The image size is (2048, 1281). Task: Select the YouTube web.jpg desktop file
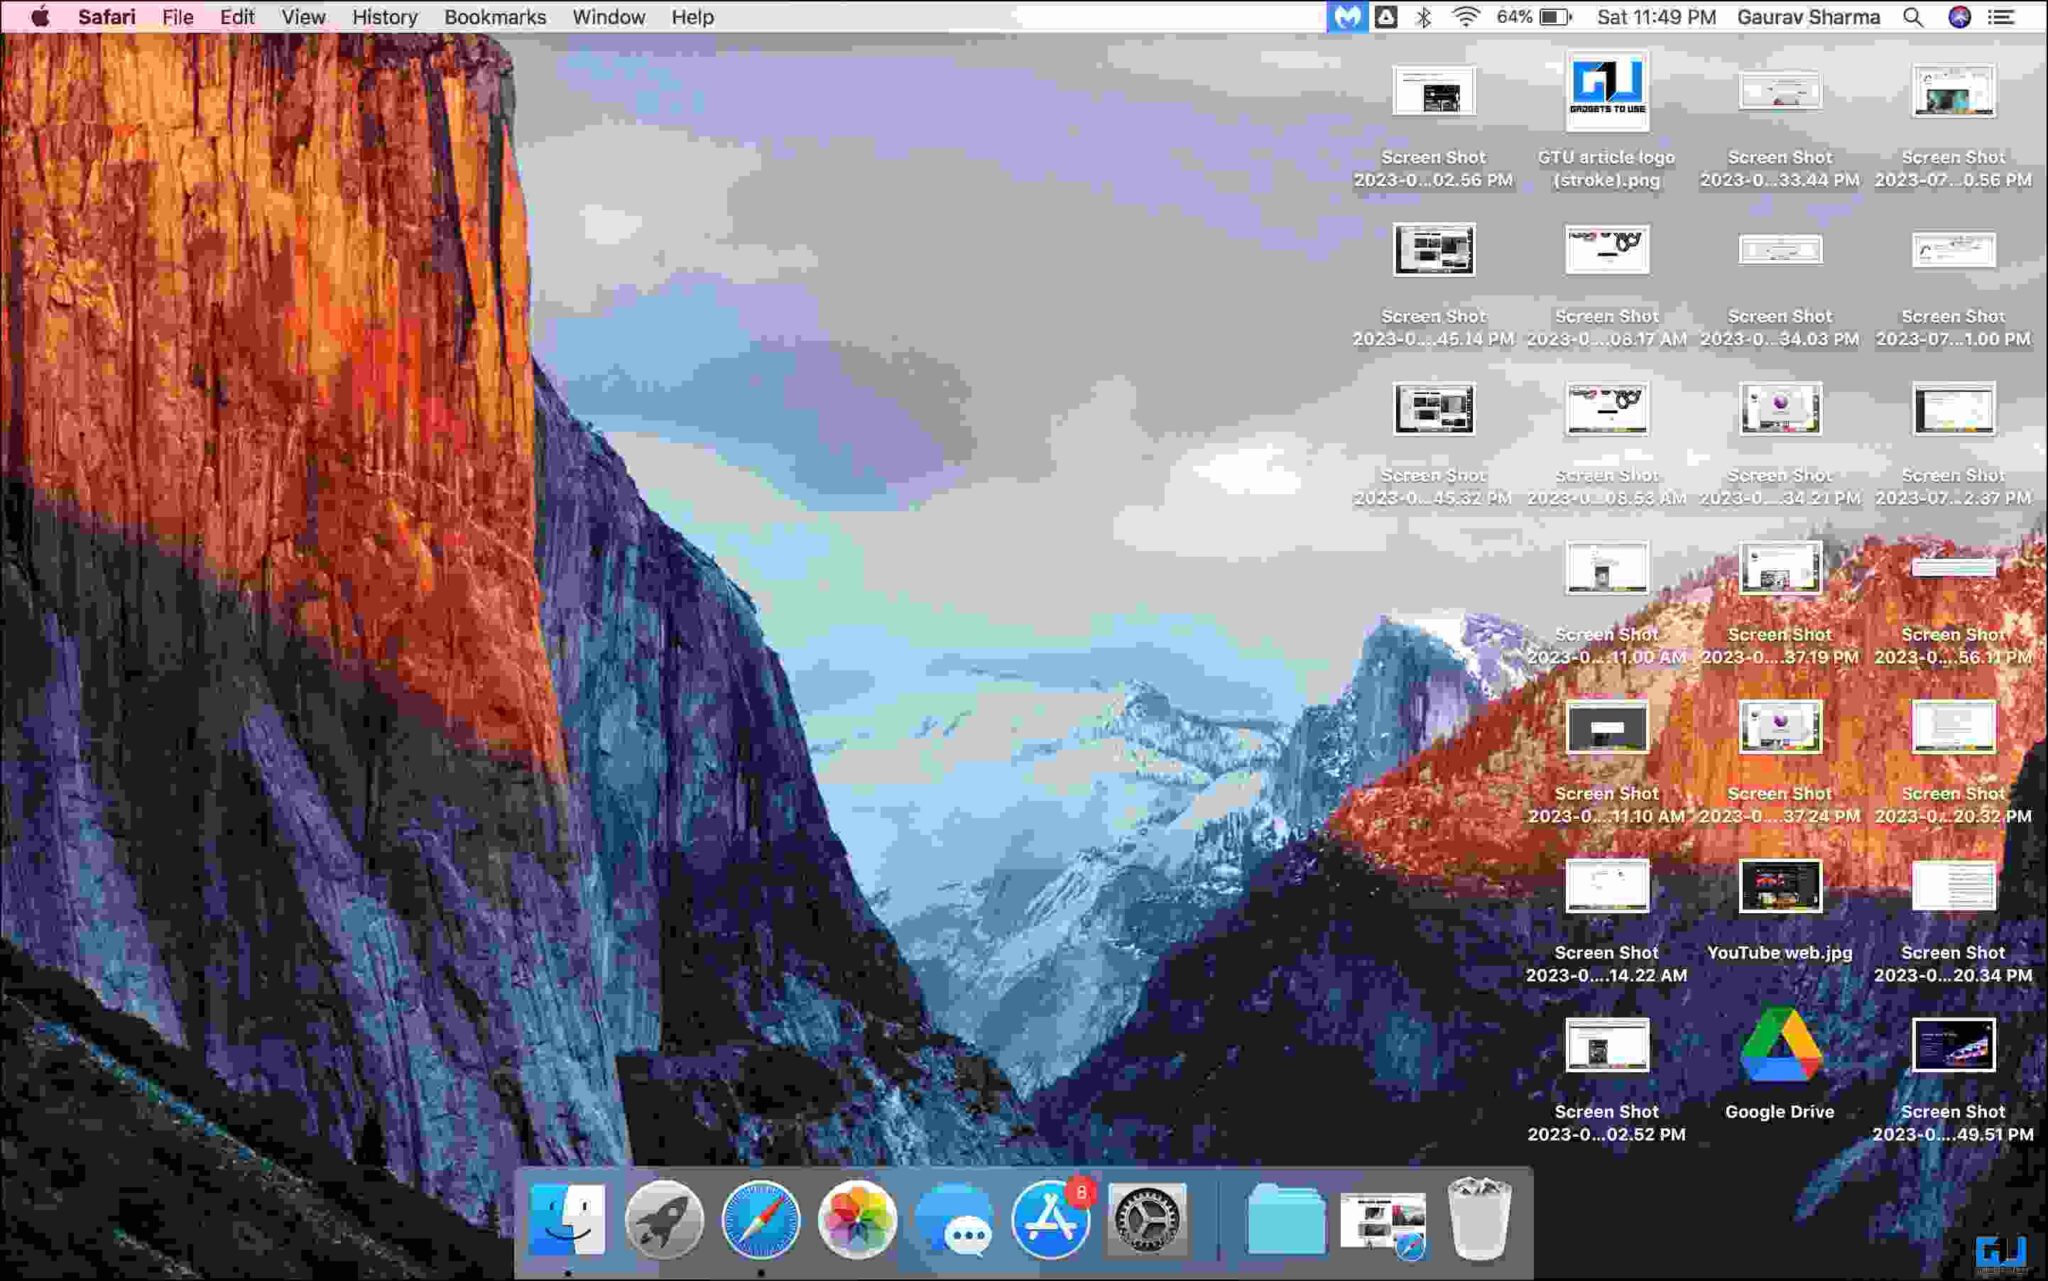tap(1780, 888)
